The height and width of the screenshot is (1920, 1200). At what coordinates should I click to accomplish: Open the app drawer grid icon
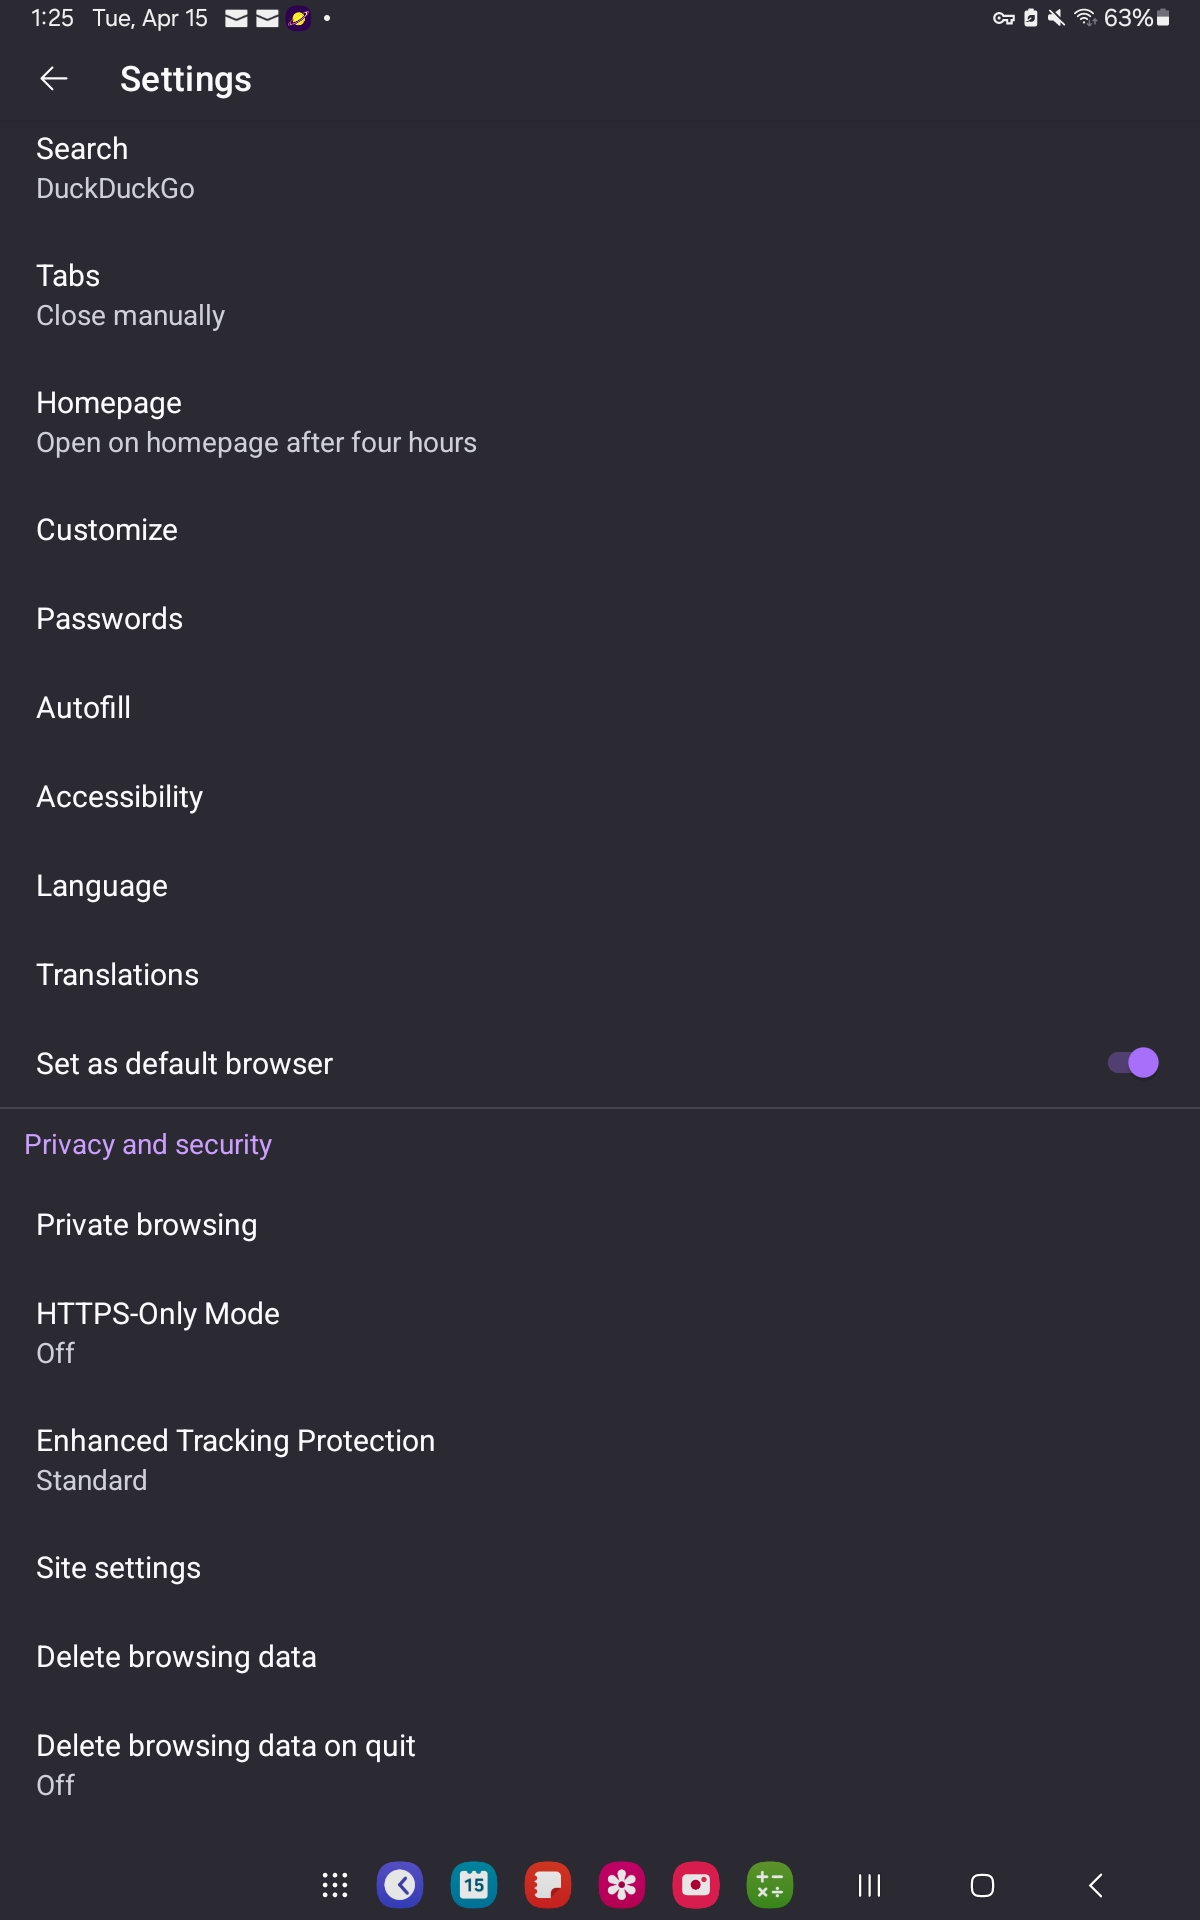coord(335,1886)
